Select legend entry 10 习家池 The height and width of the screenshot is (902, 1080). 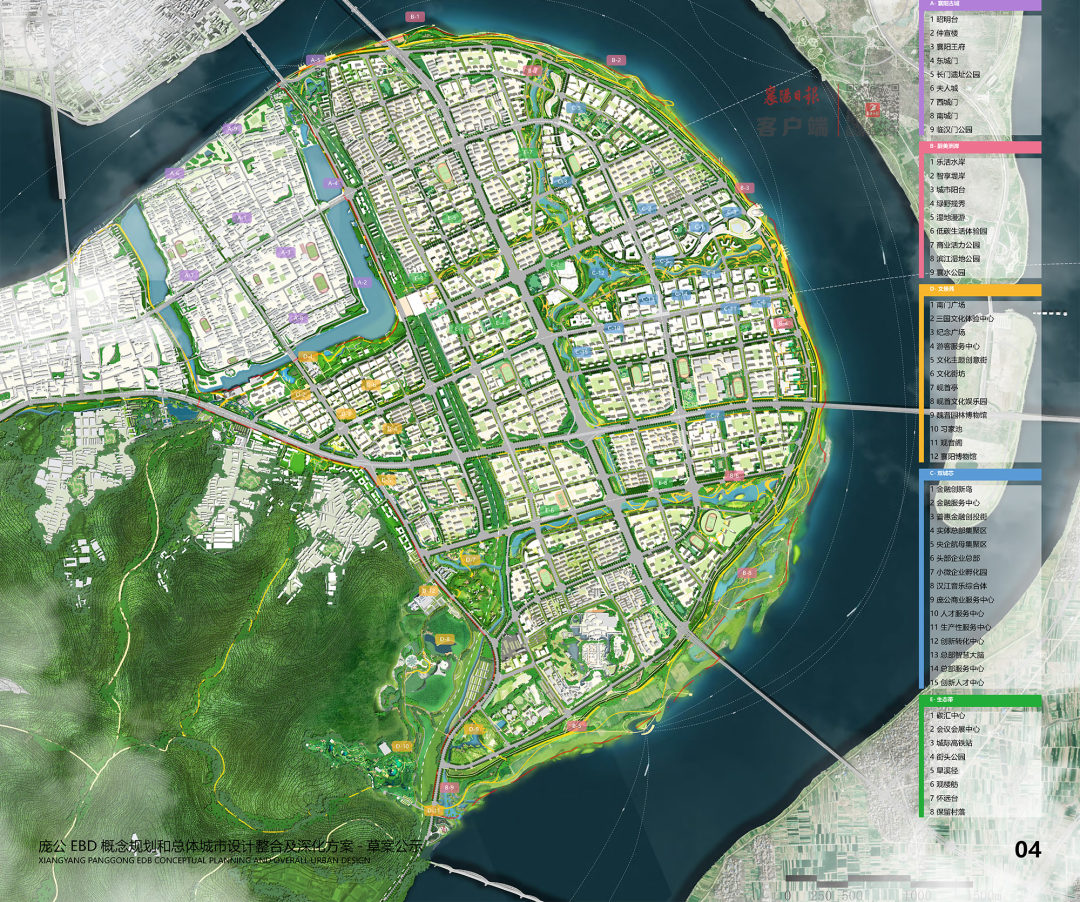(x=948, y=429)
